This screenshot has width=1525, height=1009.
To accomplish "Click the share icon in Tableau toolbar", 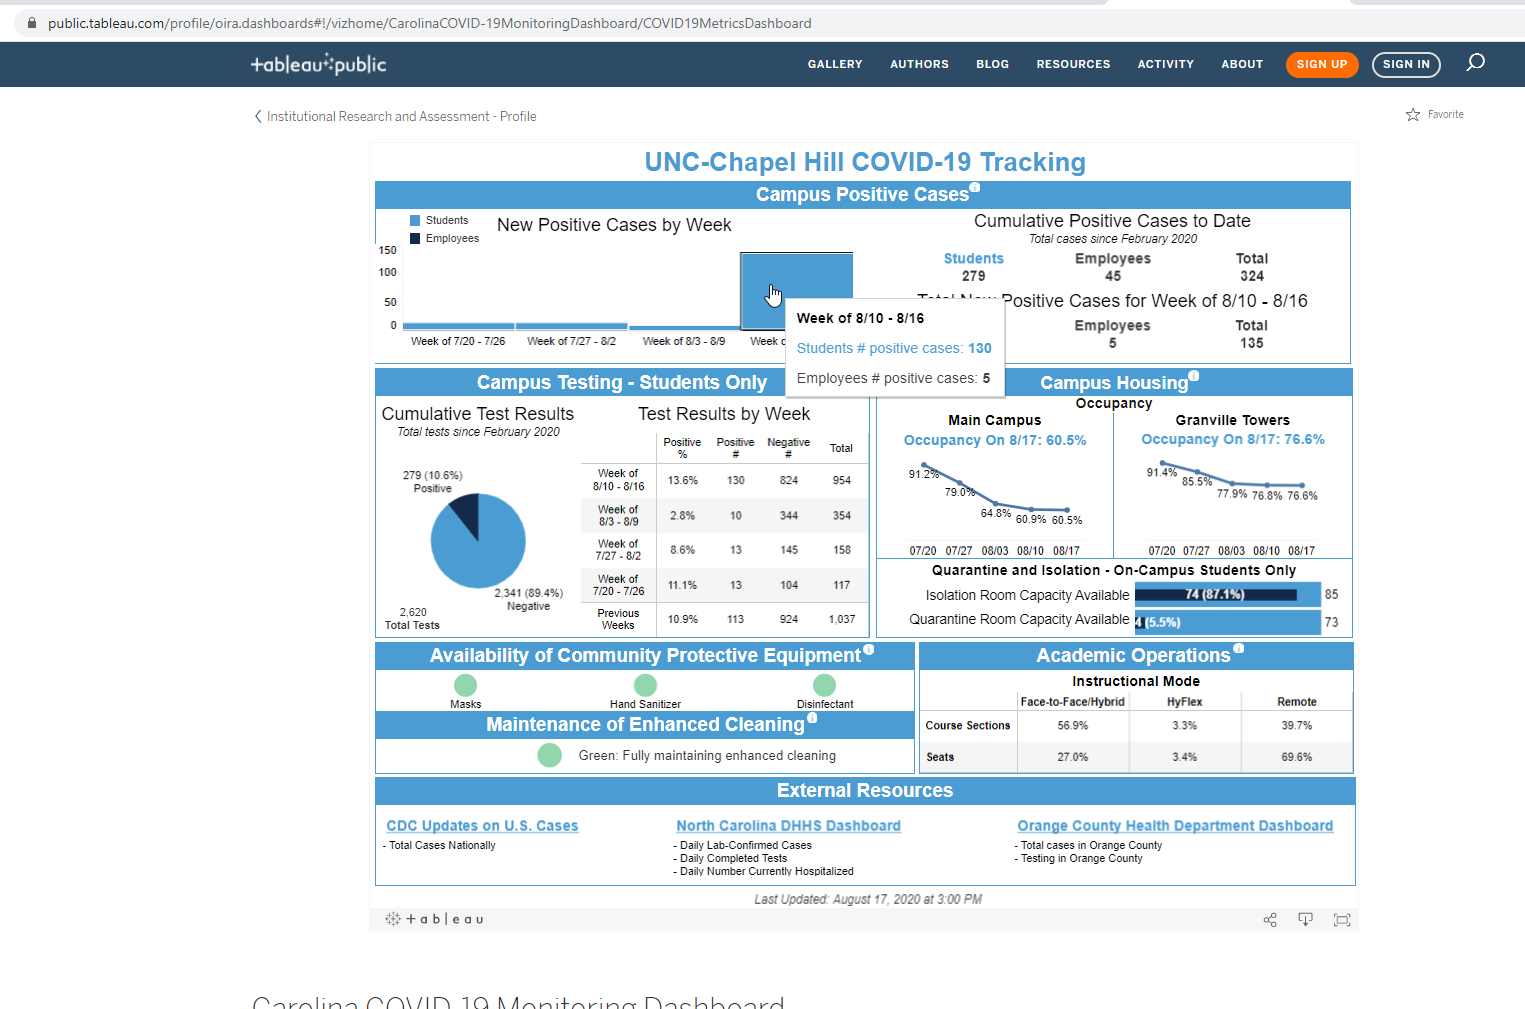I will pyautogui.click(x=1270, y=920).
